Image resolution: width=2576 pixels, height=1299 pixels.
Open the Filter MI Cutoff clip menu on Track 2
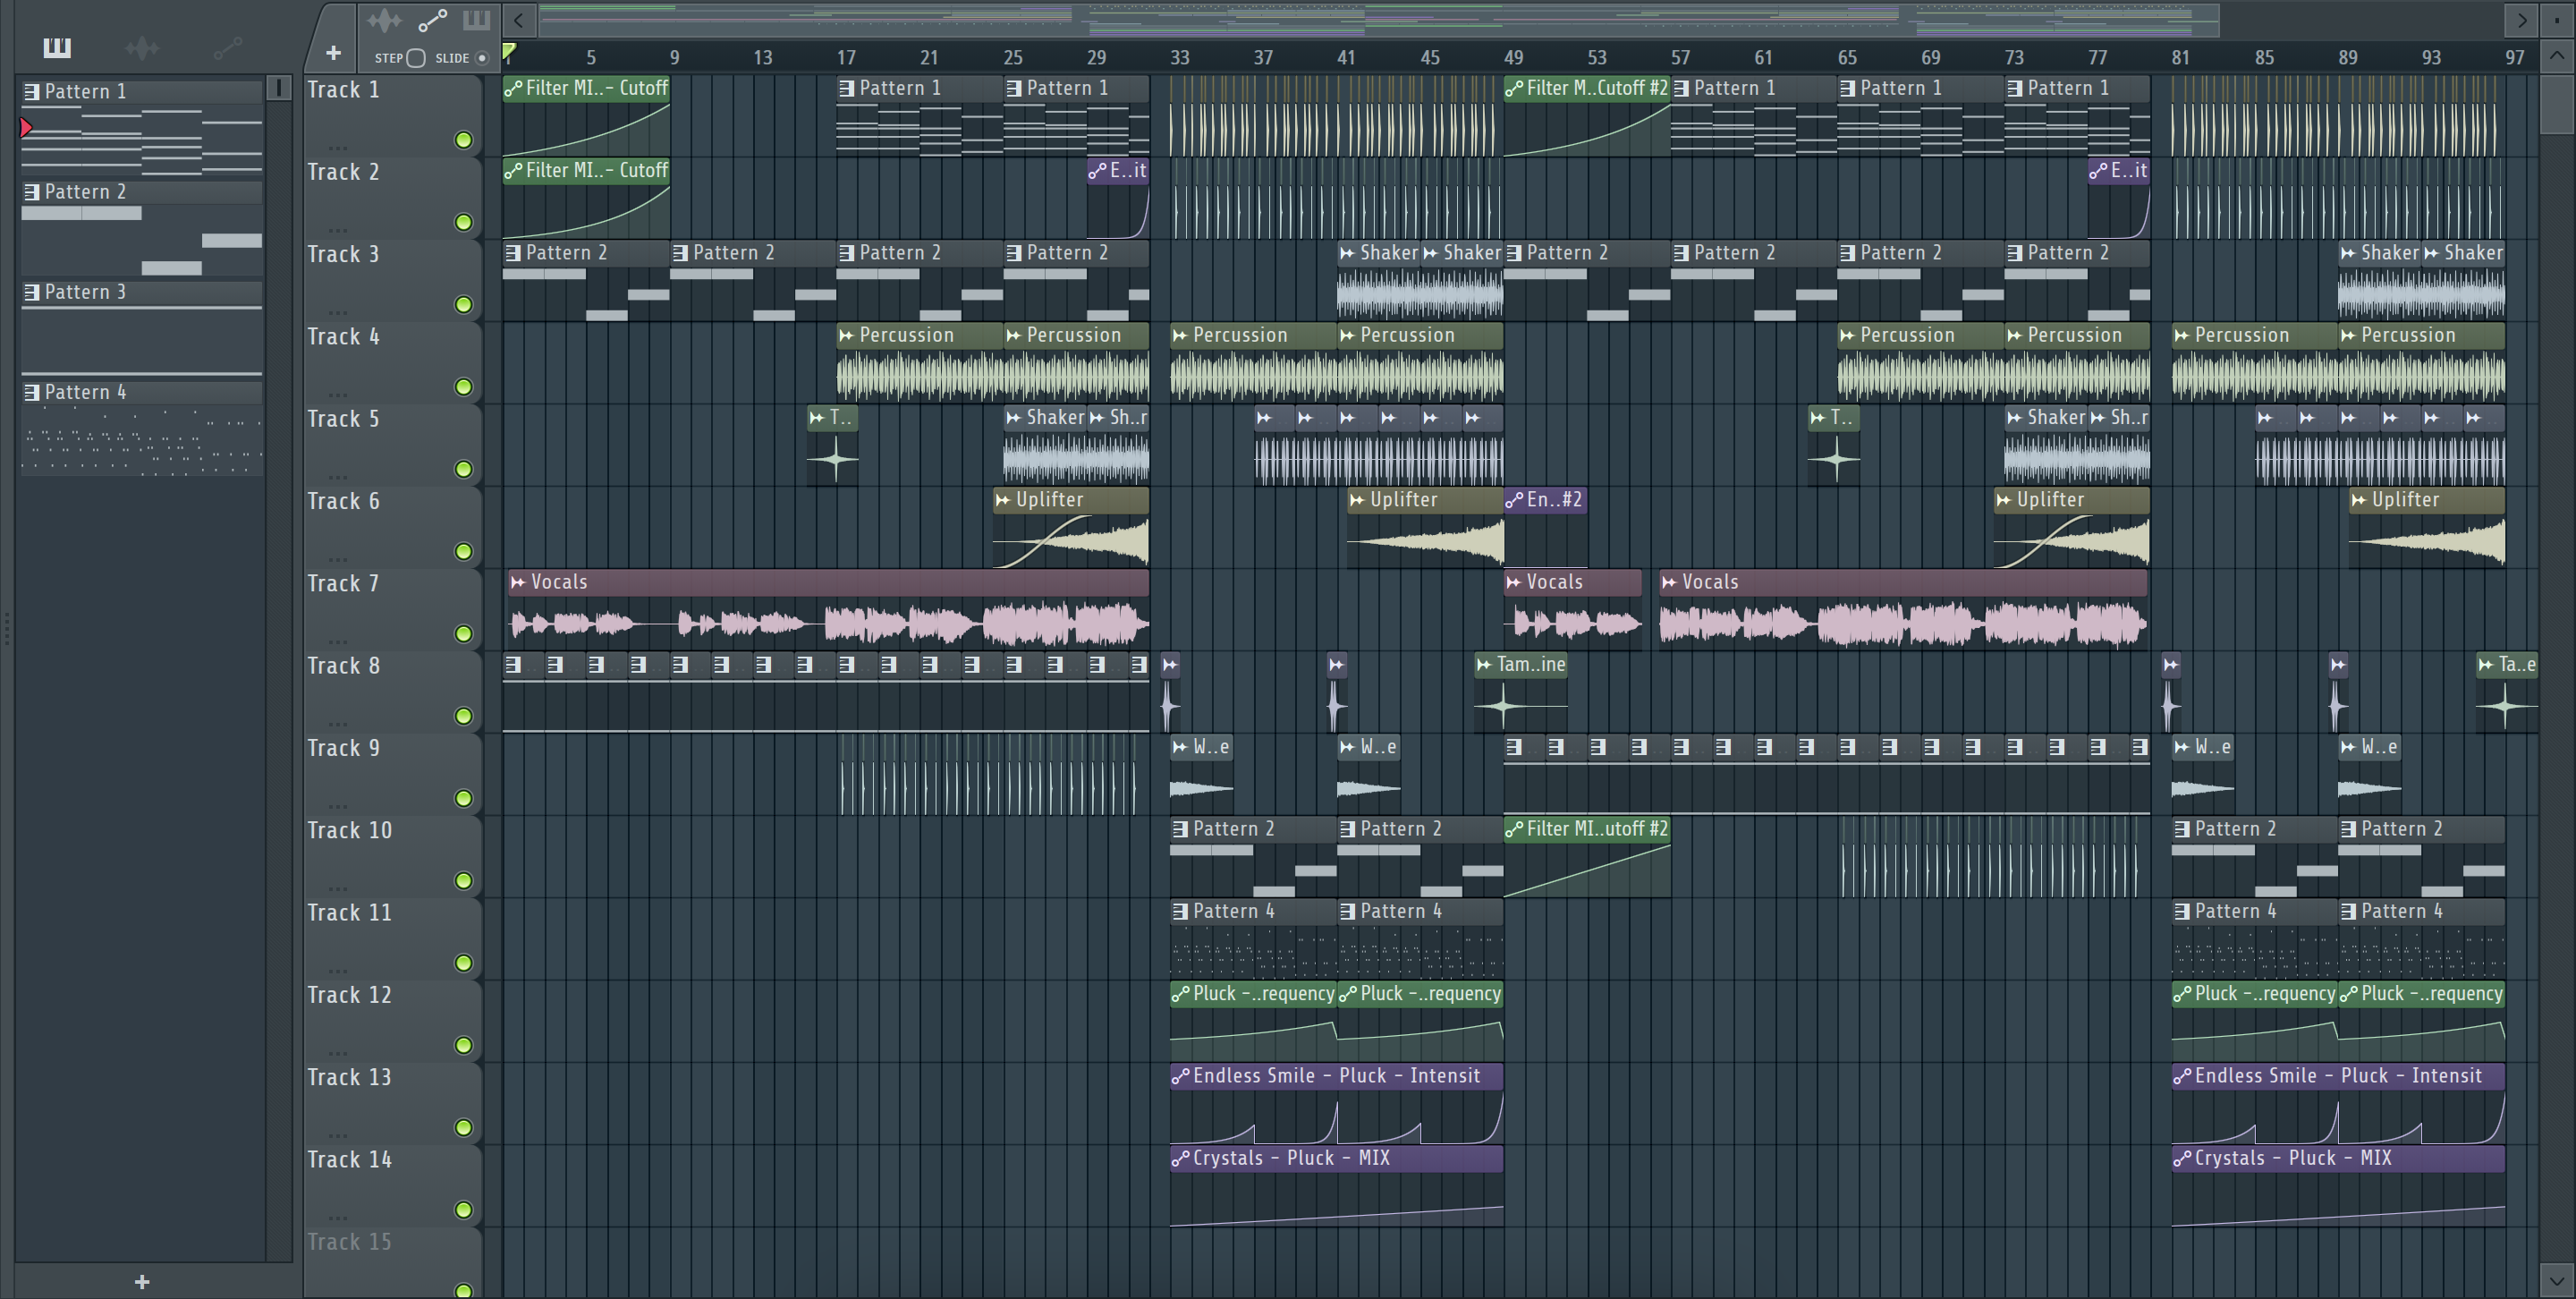(x=514, y=170)
